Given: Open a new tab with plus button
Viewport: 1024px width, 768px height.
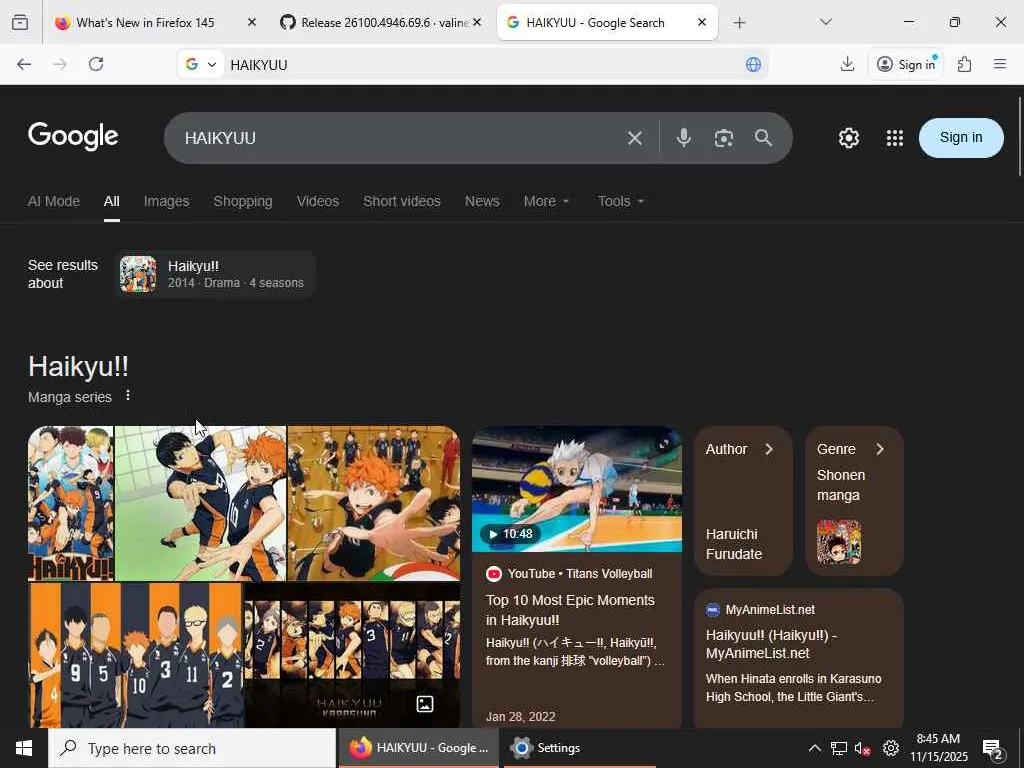Looking at the screenshot, I should point(739,23).
